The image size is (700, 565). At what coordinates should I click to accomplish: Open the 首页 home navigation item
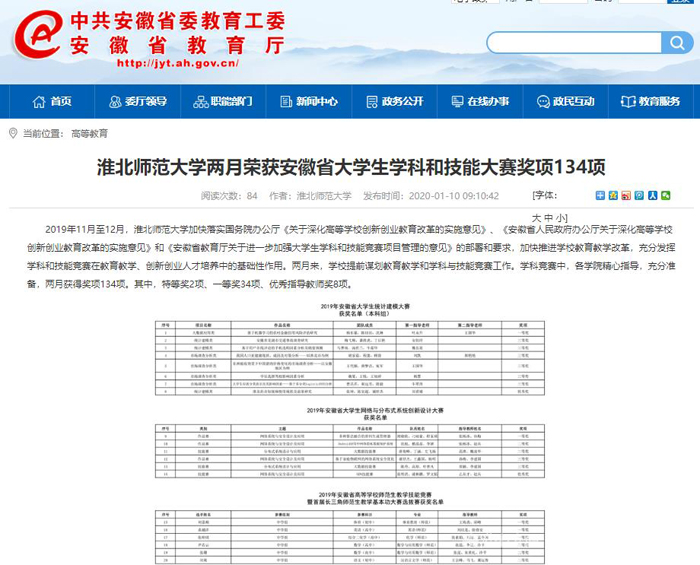[52, 101]
